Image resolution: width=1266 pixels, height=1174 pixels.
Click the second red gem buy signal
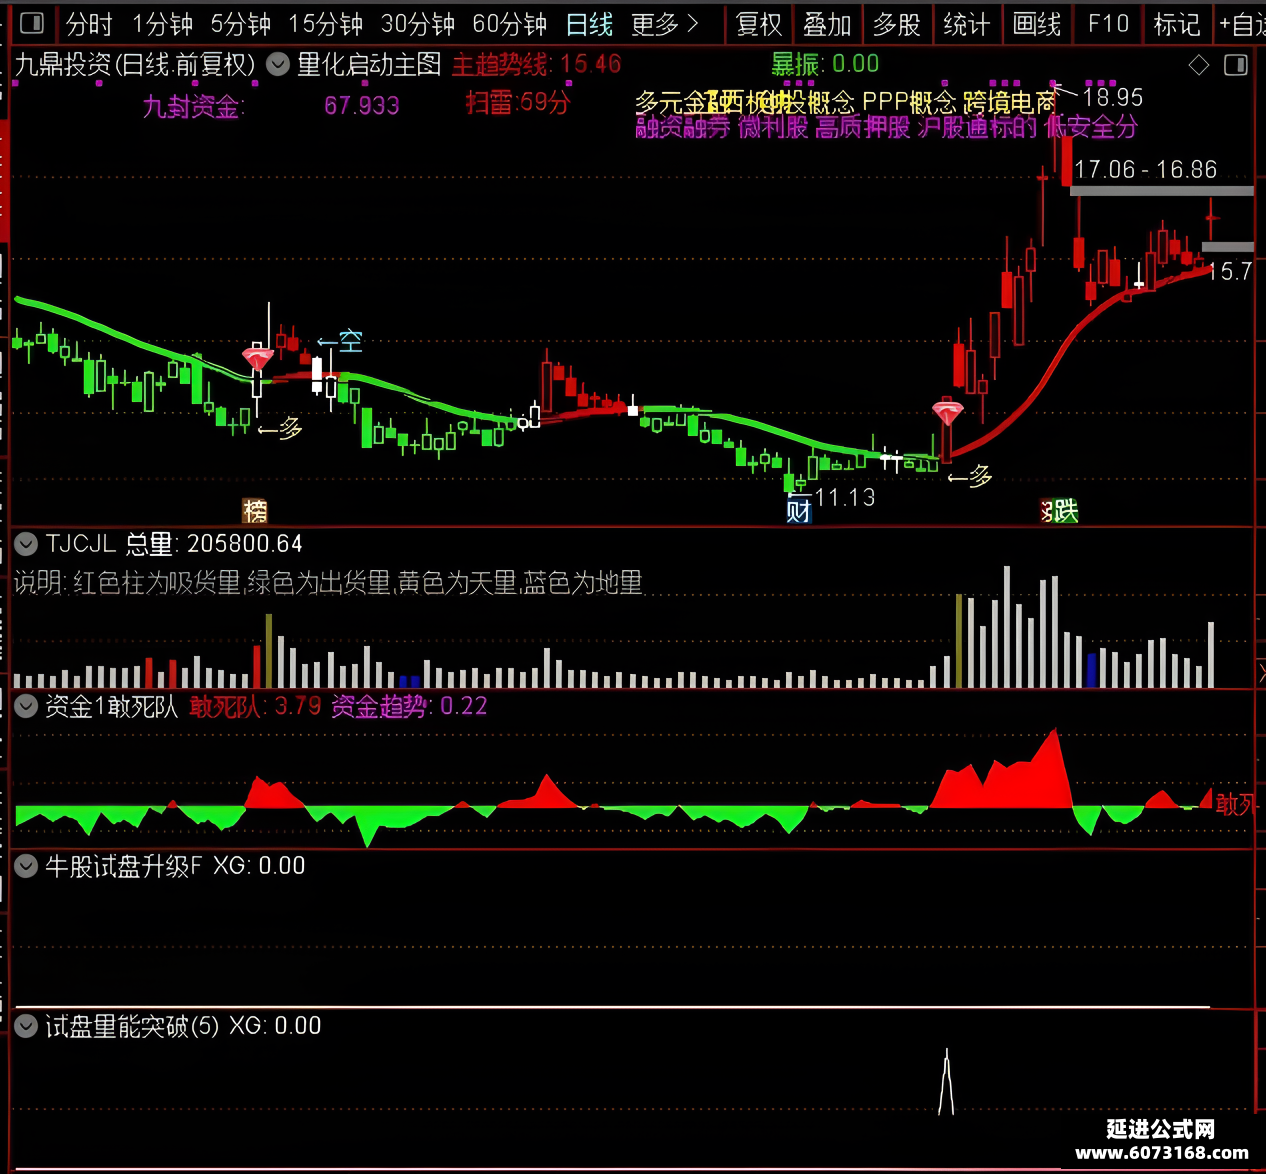click(947, 412)
